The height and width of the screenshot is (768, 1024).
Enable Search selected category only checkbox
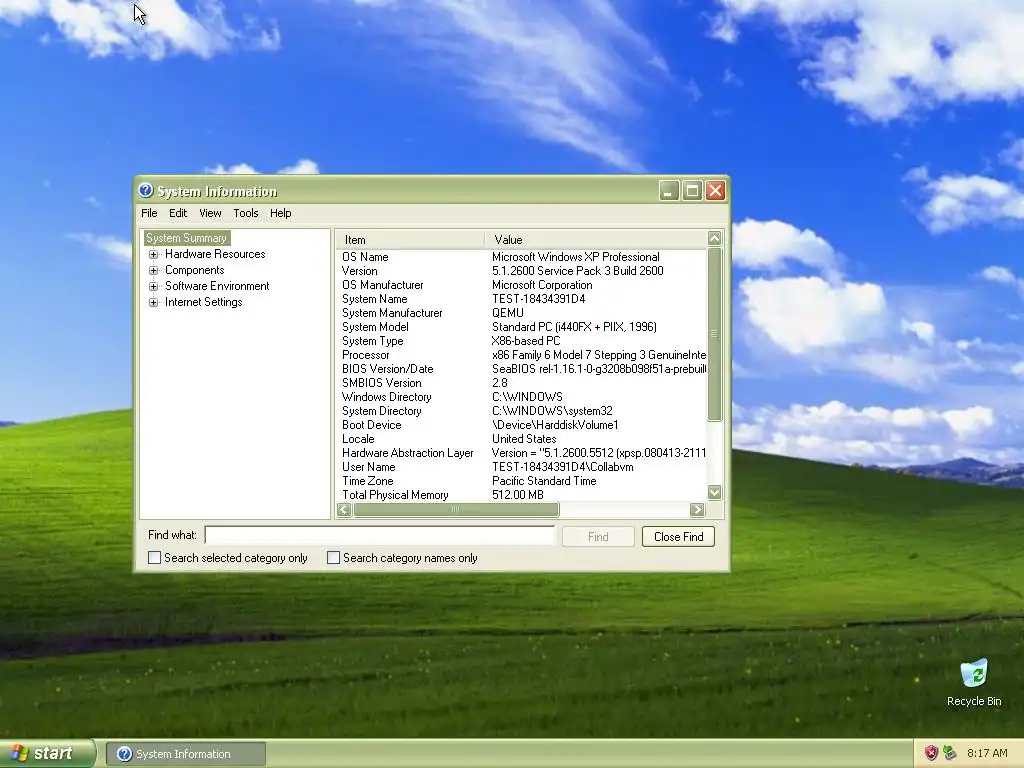click(x=154, y=558)
